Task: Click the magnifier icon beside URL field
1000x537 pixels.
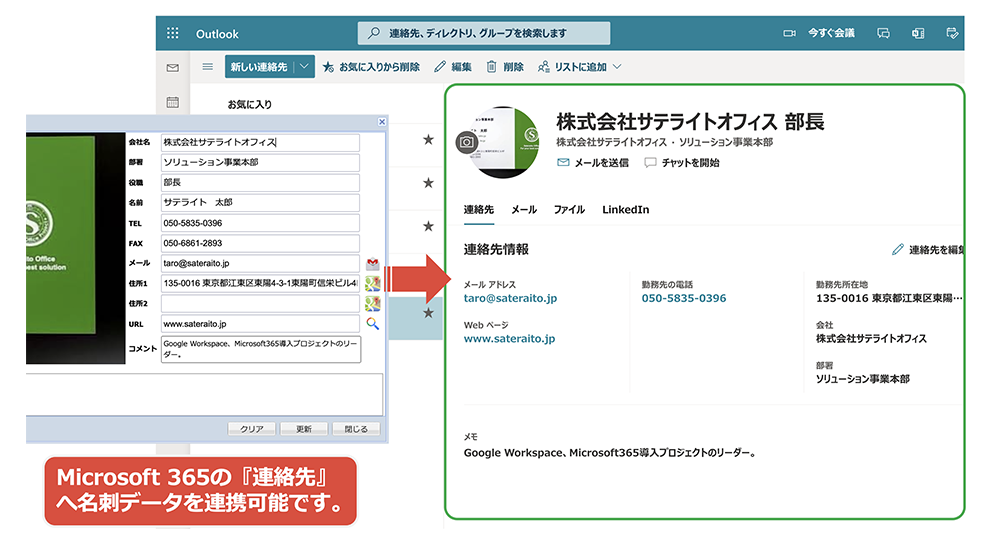Action: coord(372,324)
